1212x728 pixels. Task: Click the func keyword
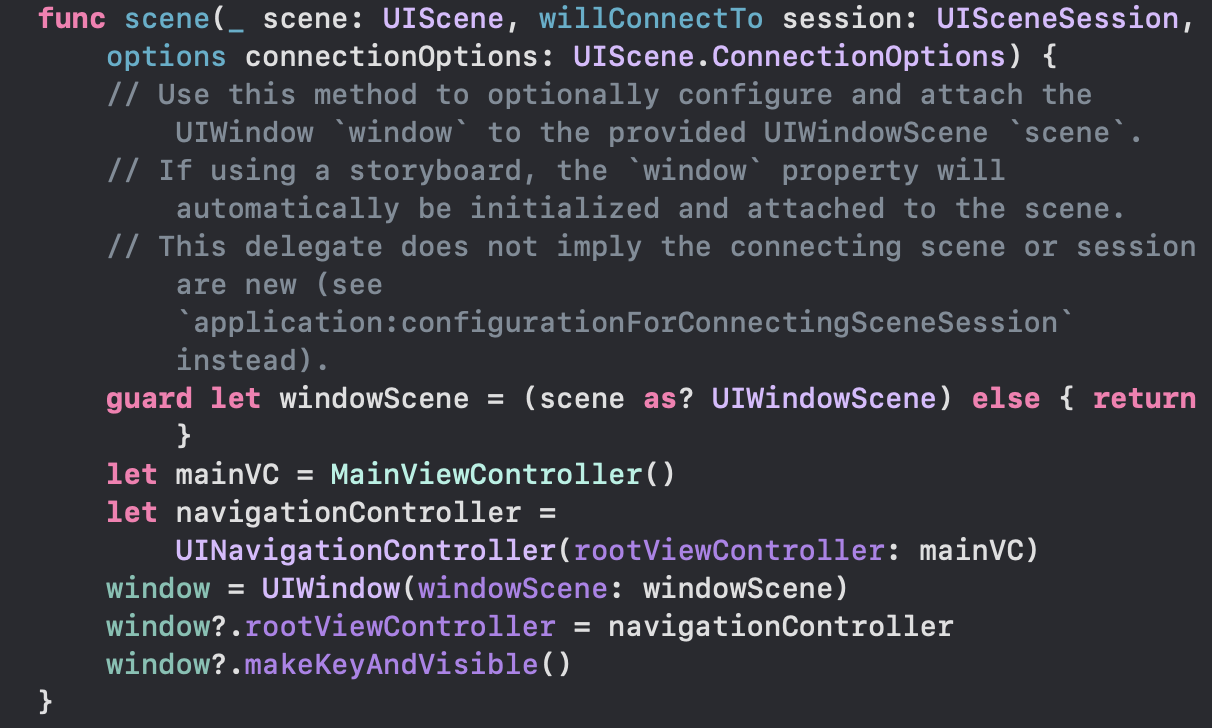pyautogui.click(x=72, y=19)
